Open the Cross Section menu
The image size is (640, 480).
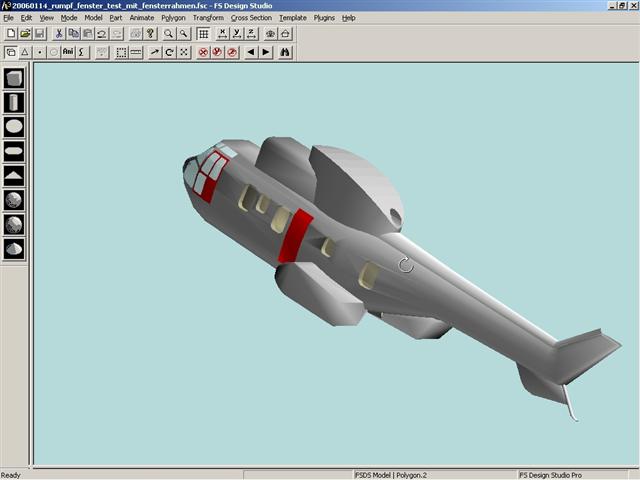[251, 18]
